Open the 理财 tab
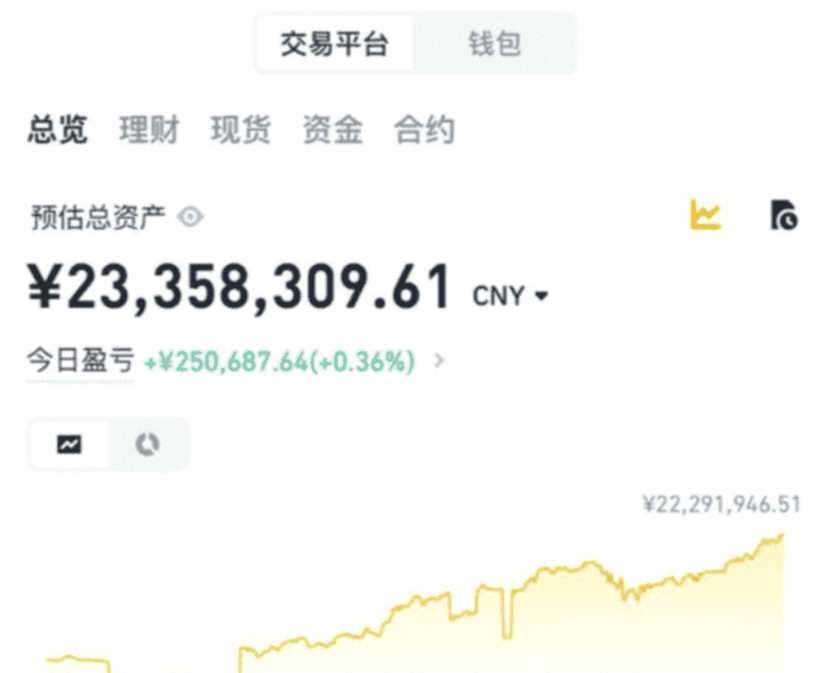 149,130
